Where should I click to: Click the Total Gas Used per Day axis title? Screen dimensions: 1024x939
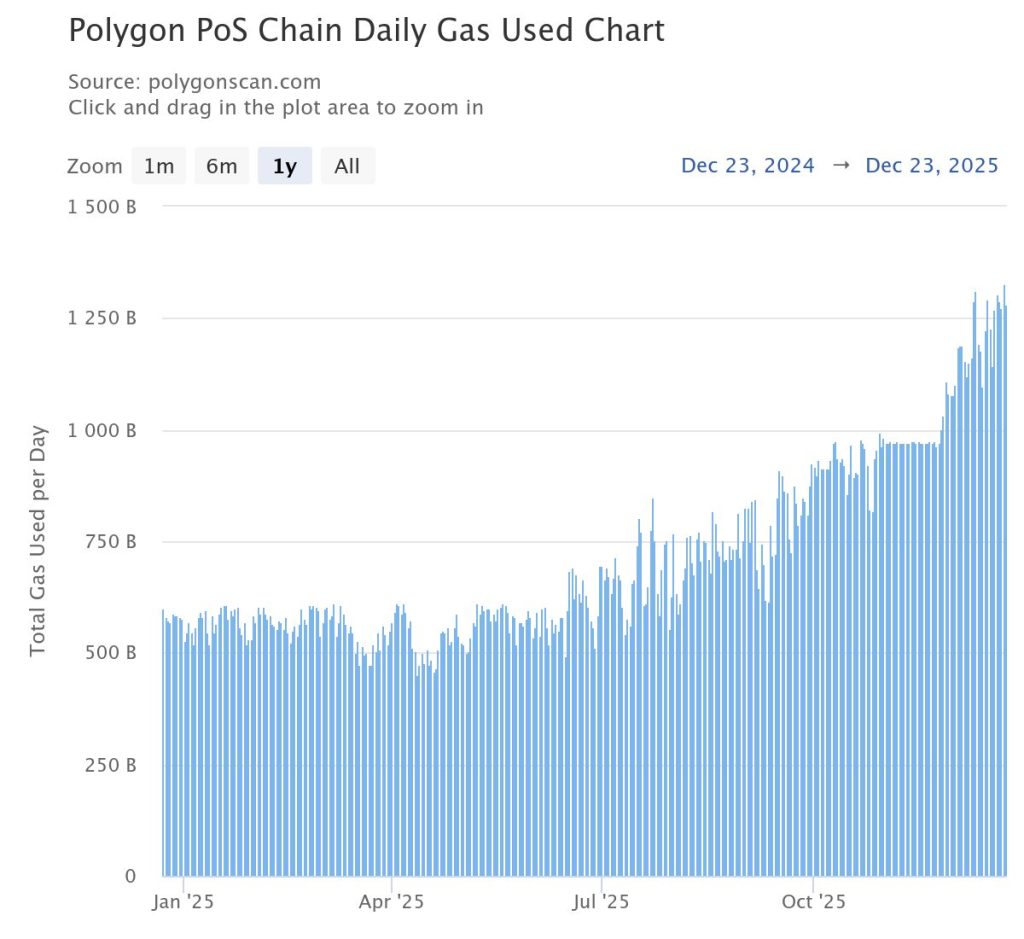tap(38, 540)
